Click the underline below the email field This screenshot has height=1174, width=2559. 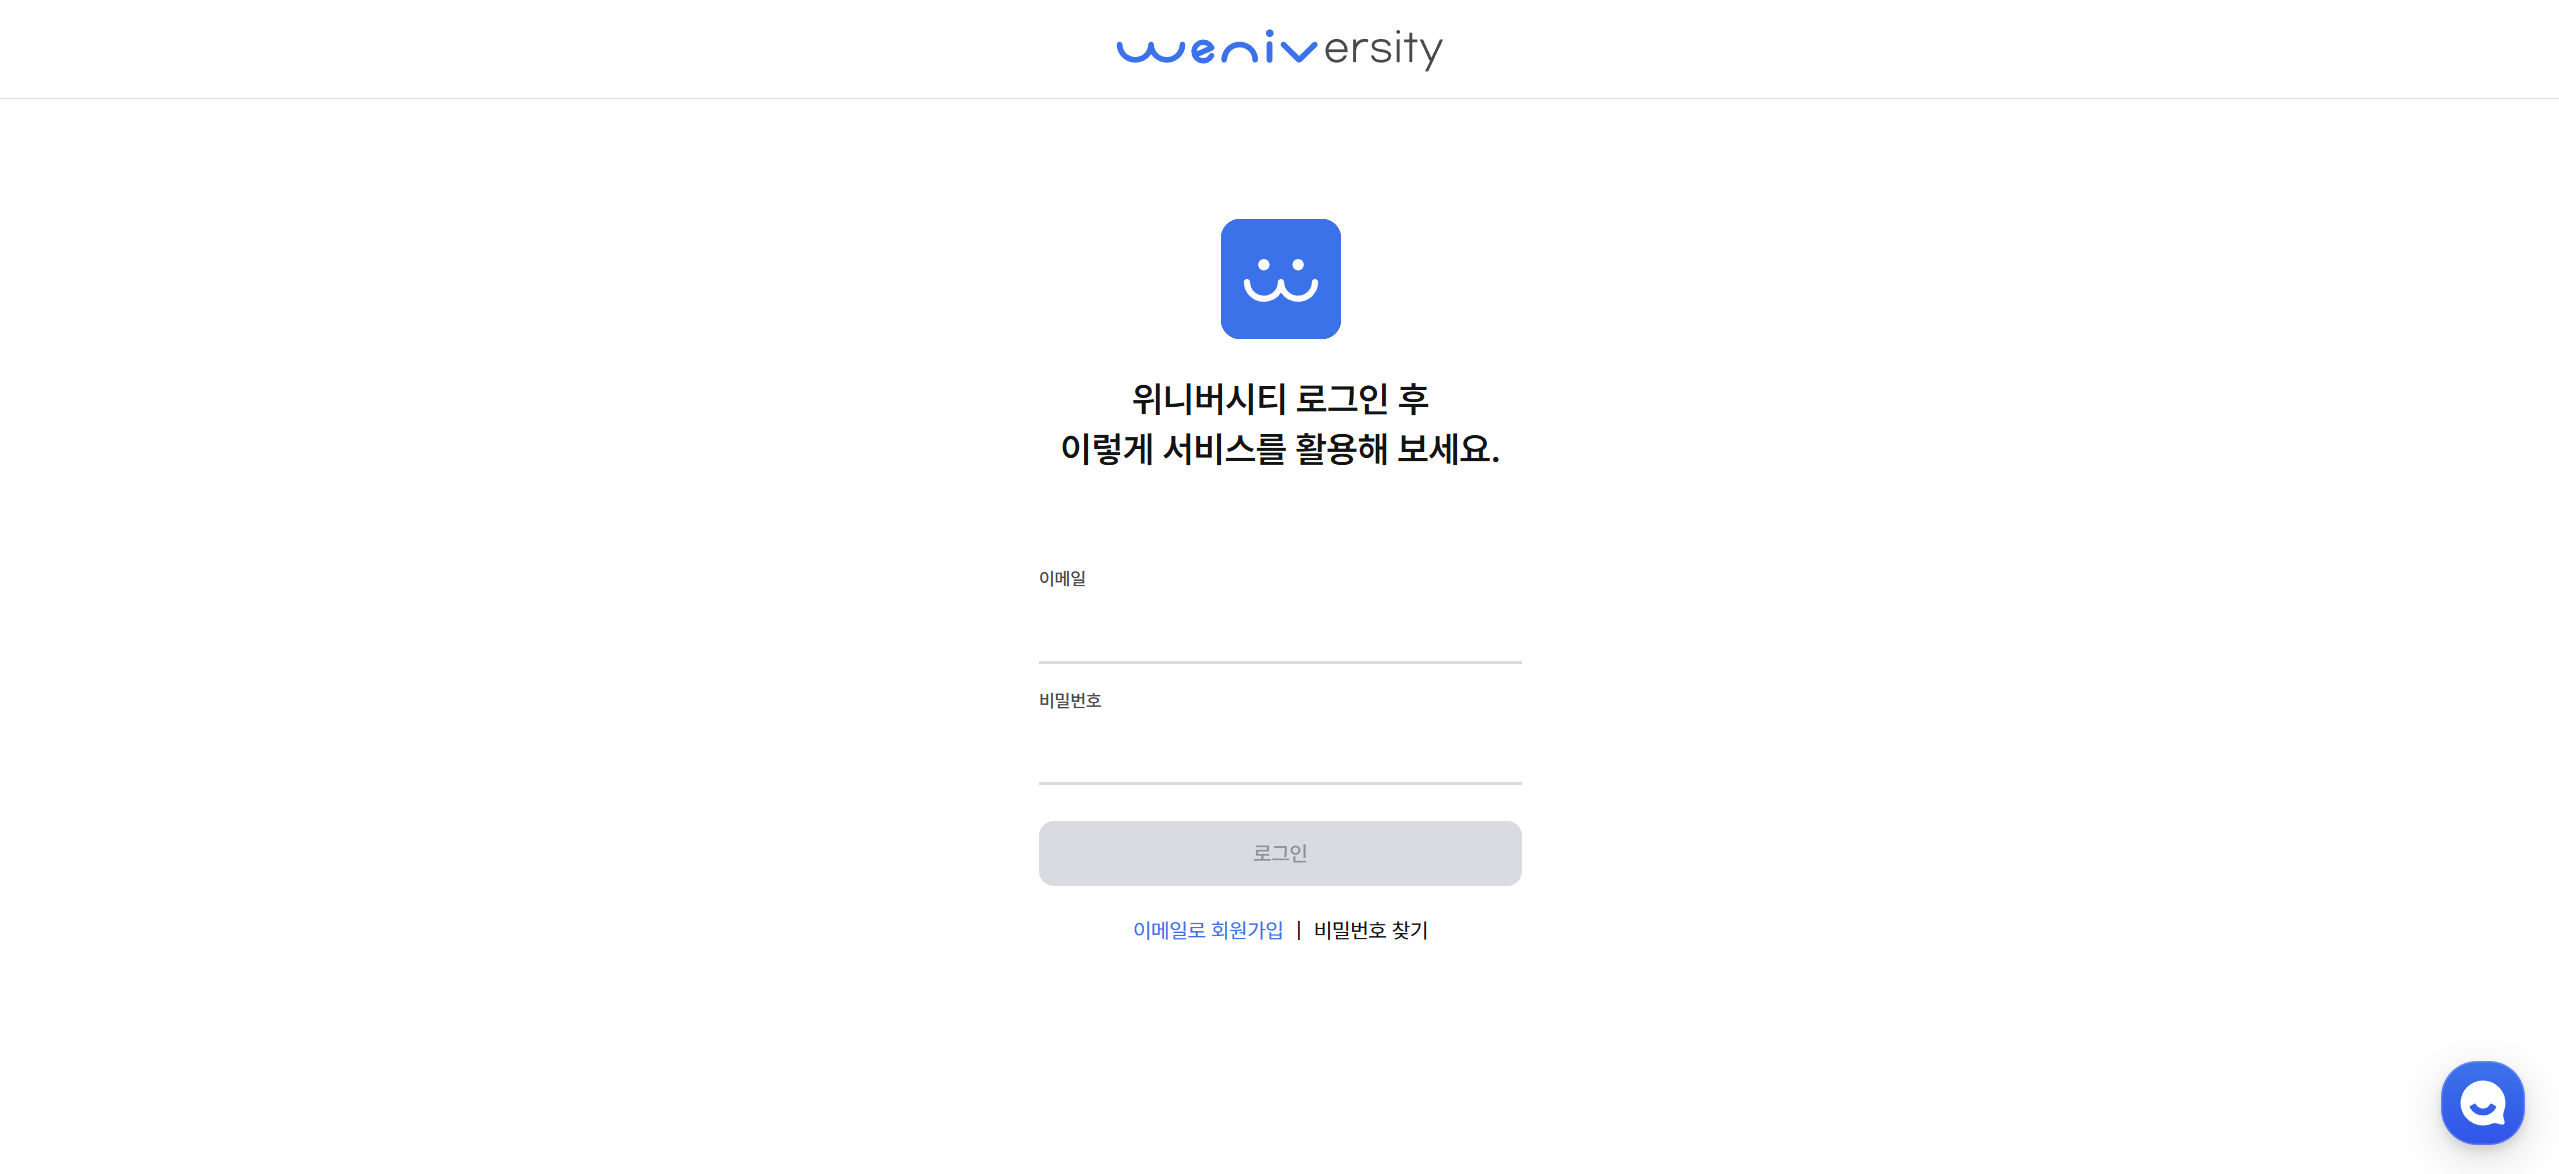[x=1280, y=662]
